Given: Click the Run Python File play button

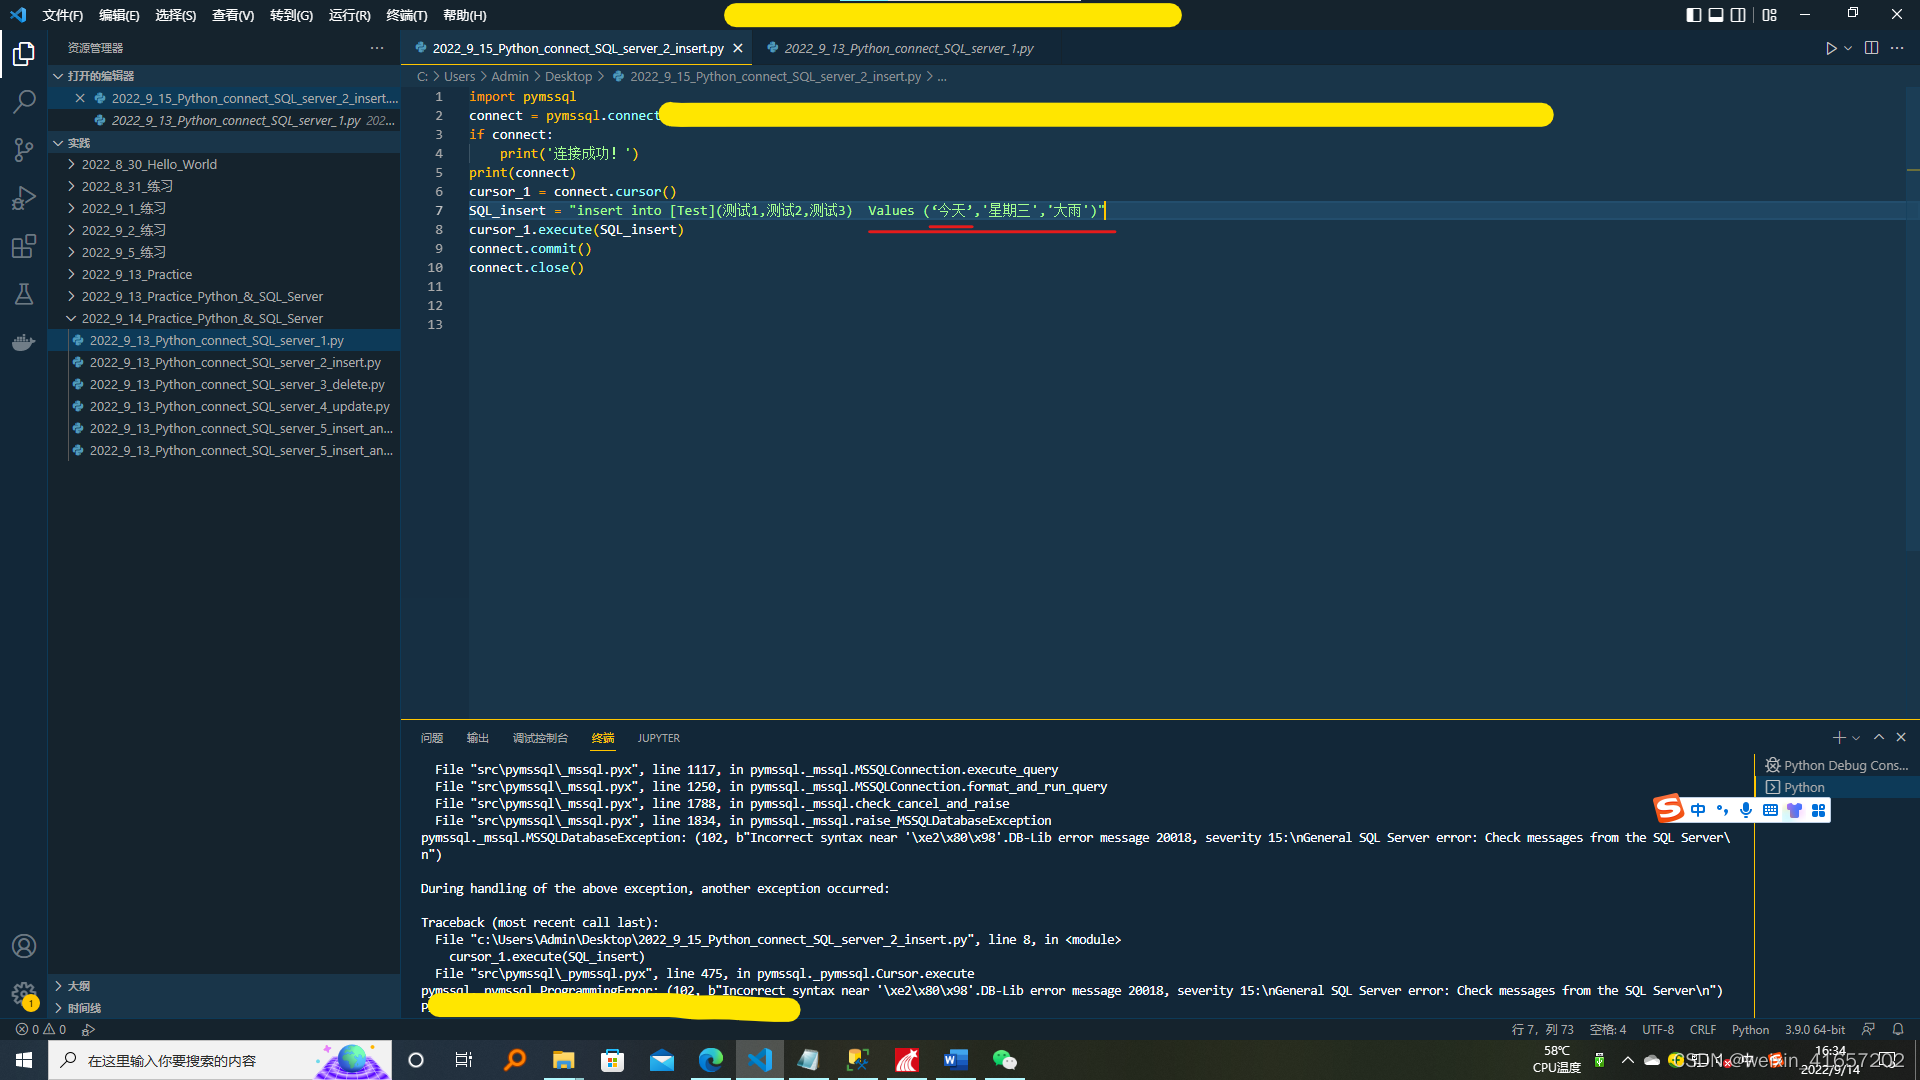Looking at the screenshot, I should click(x=1830, y=48).
